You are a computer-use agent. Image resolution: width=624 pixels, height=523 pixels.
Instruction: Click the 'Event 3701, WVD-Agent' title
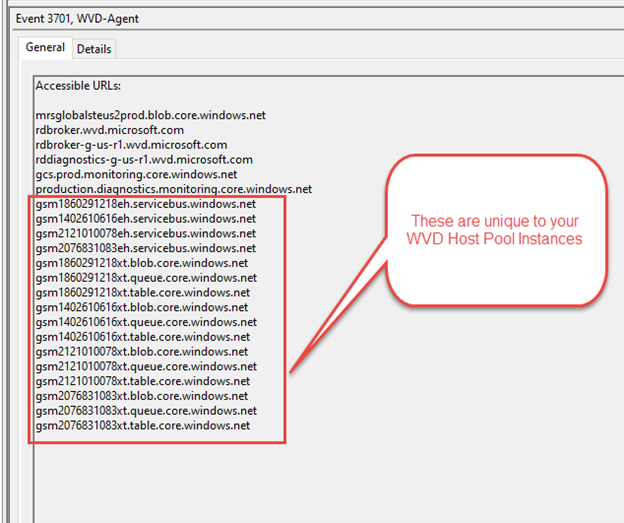(77, 19)
